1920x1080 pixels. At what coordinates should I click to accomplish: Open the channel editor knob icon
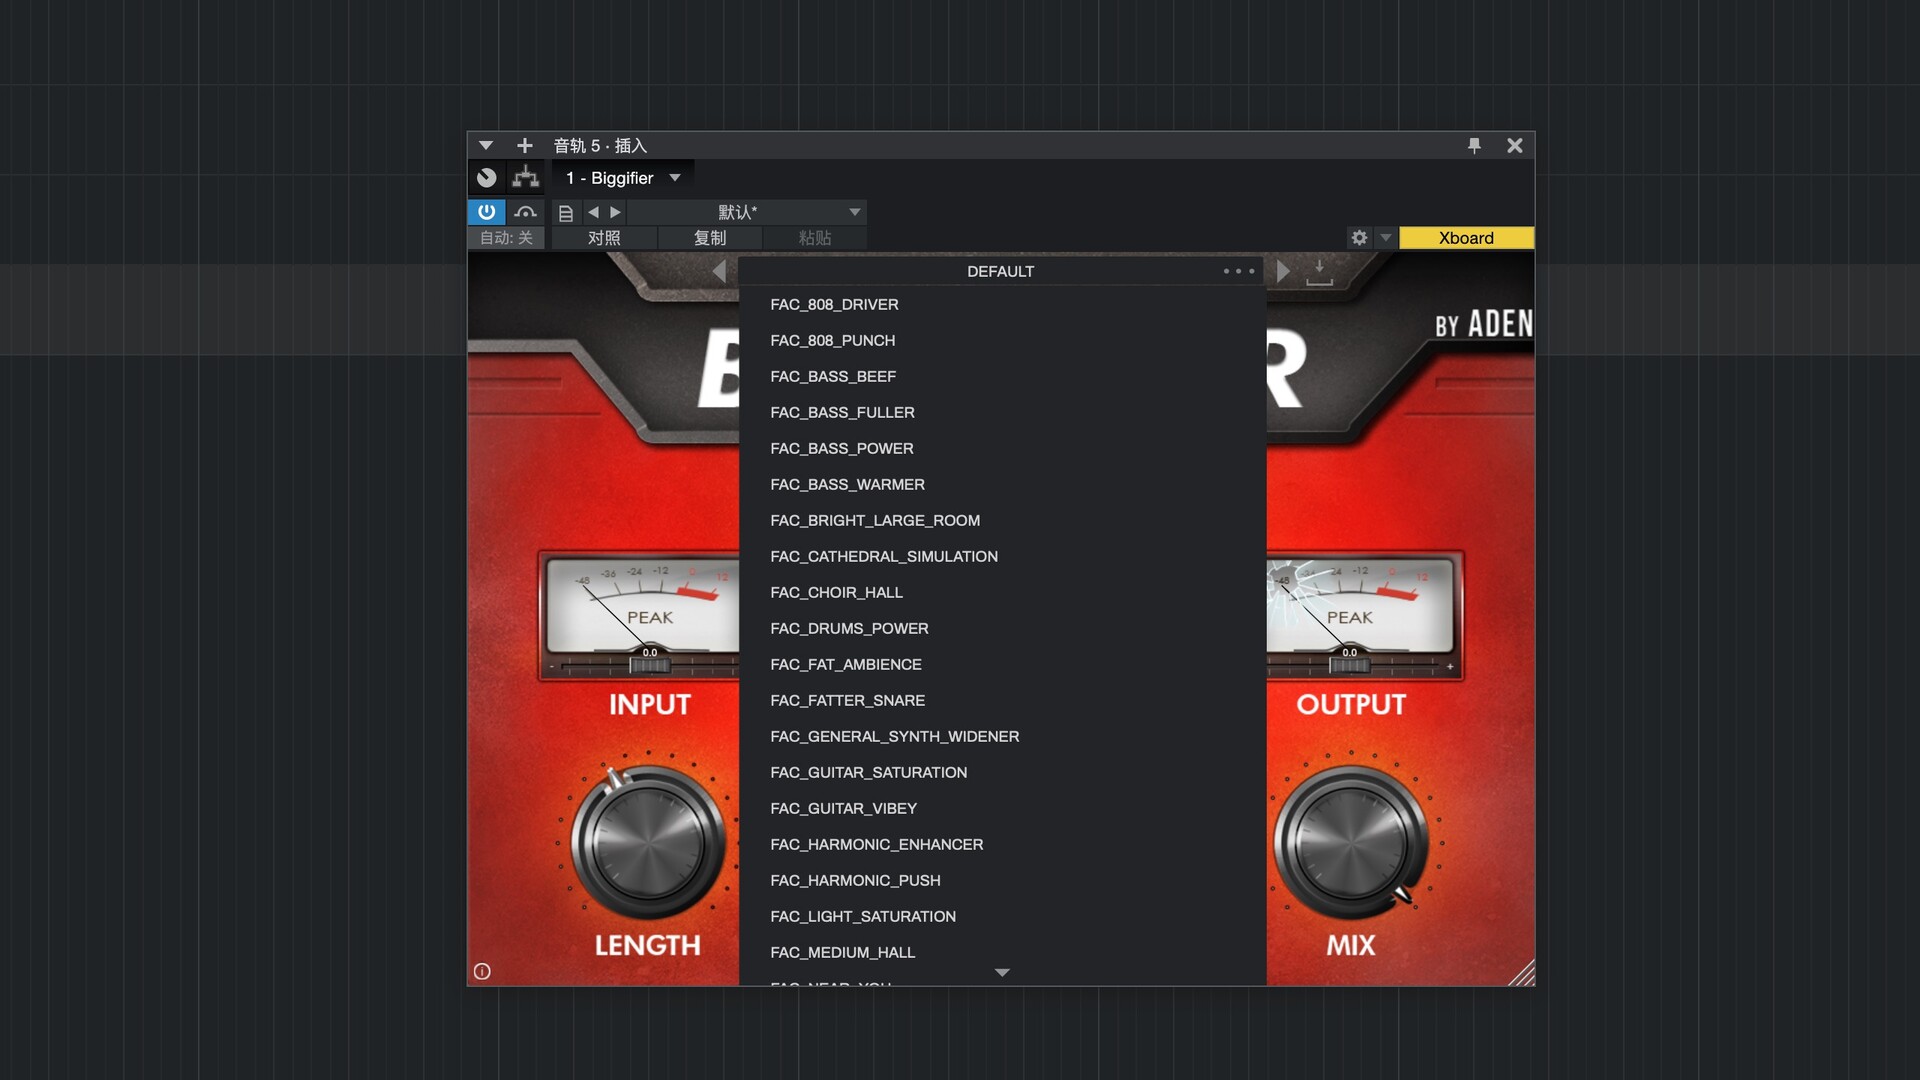point(487,178)
